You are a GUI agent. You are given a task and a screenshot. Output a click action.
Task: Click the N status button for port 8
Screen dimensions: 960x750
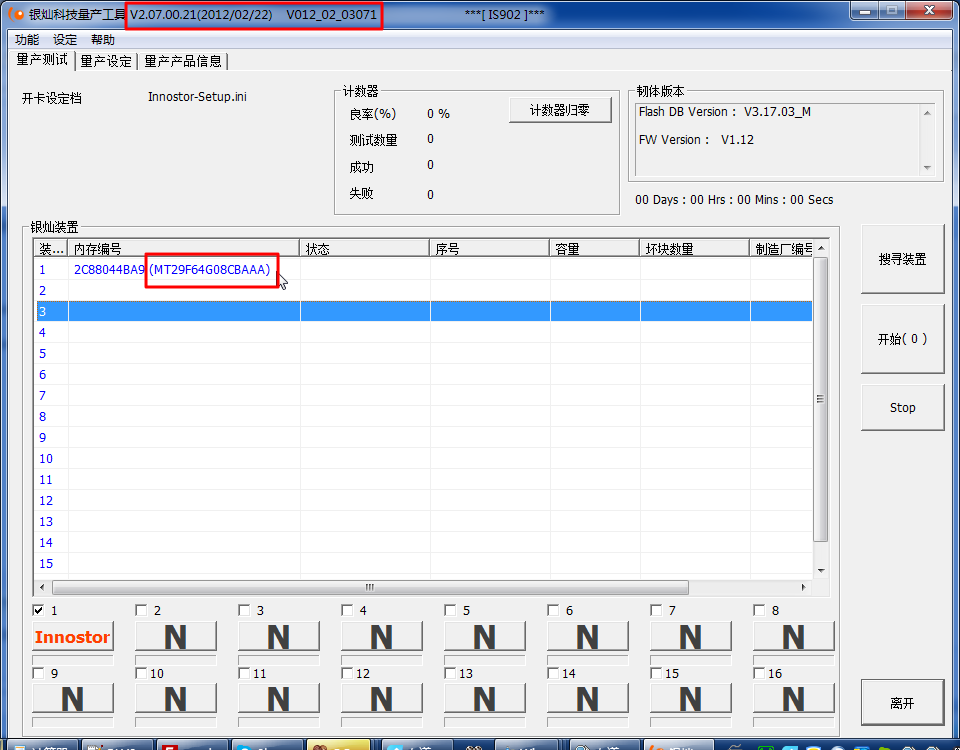793,637
